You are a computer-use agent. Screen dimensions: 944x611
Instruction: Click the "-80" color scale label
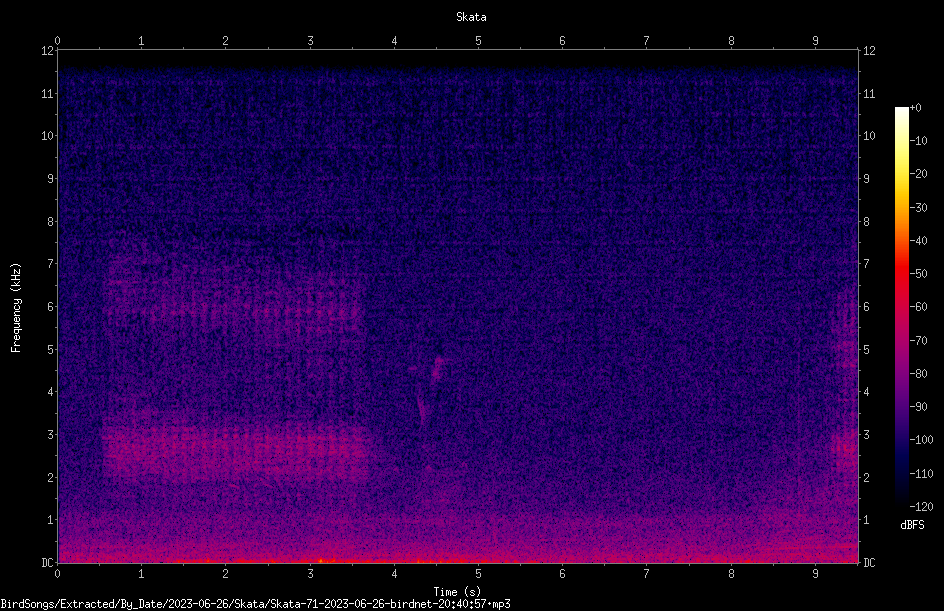coord(919,373)
